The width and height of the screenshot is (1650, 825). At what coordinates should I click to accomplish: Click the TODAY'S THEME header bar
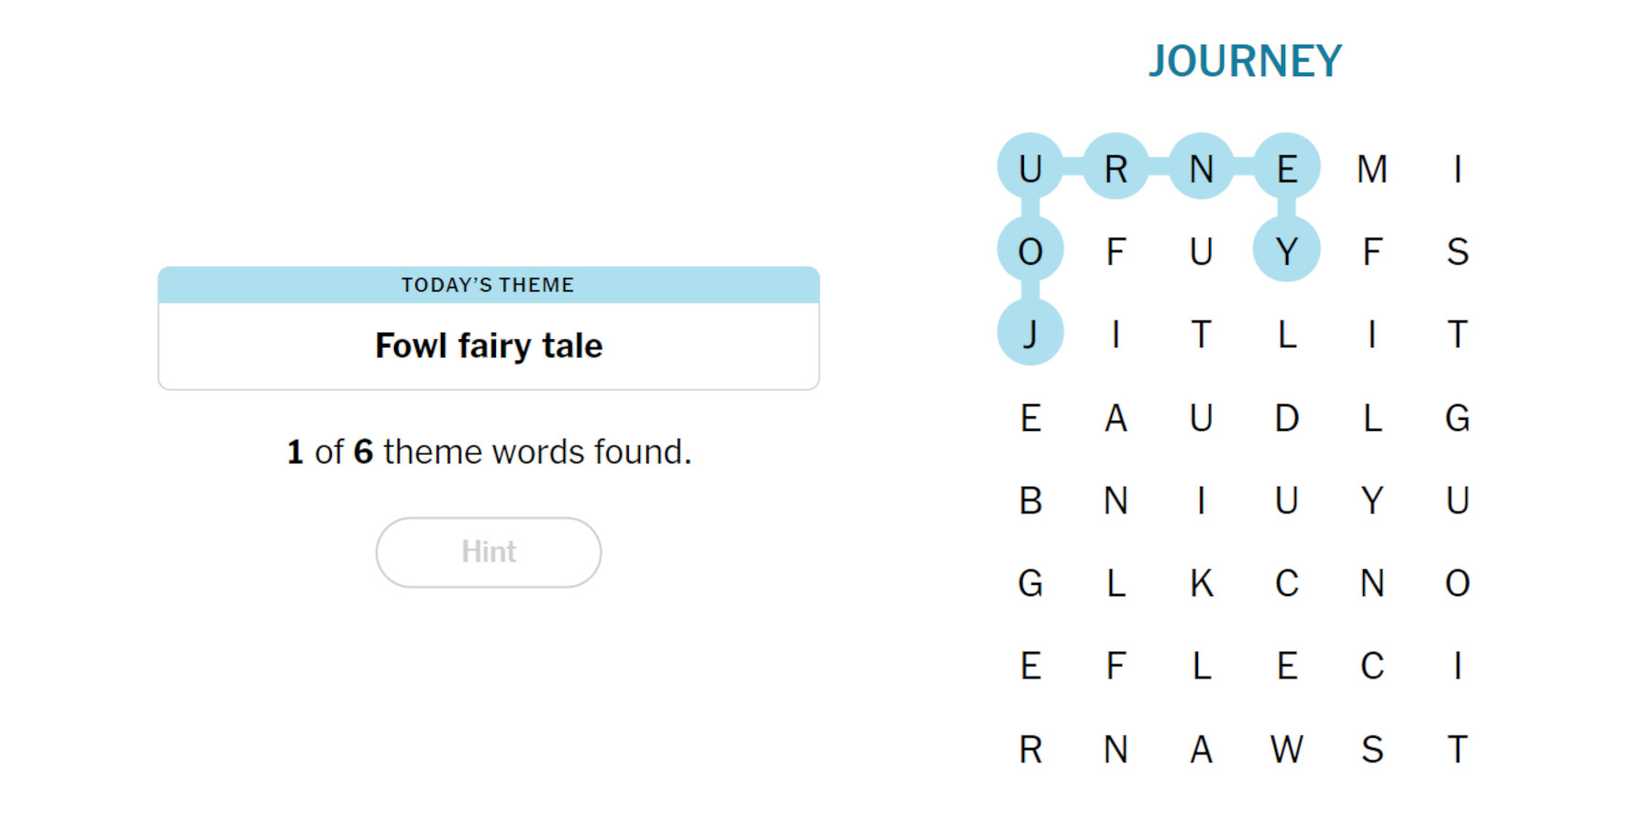(x=488, y=285)
